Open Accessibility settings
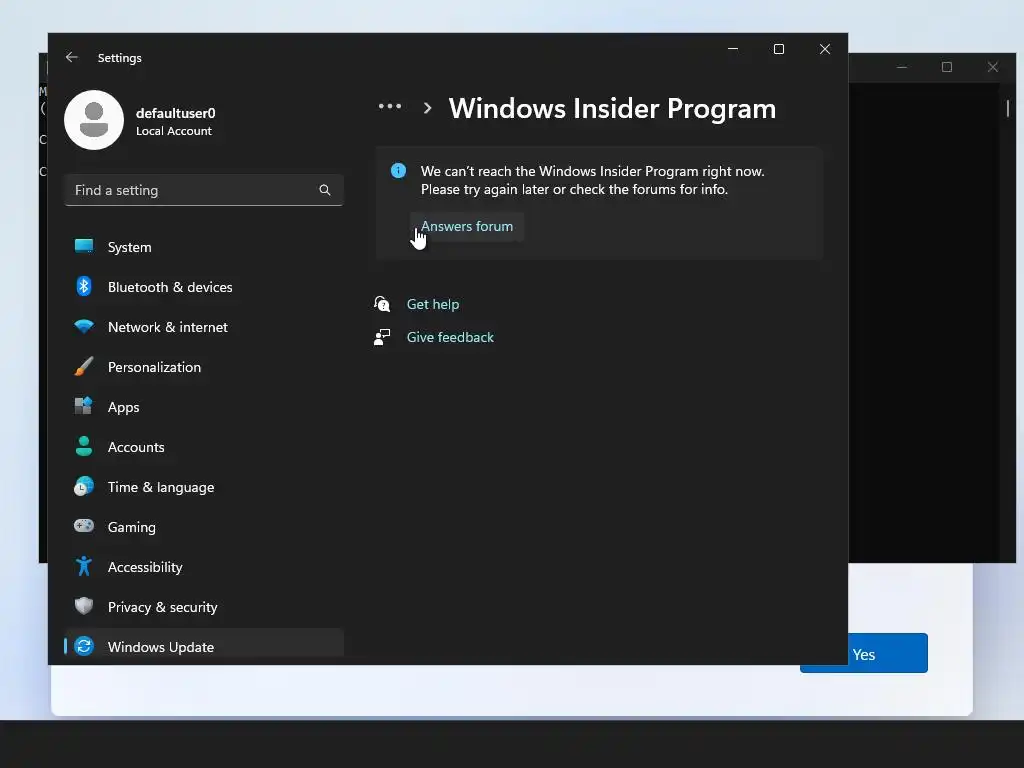The height and width of the screenshot is (768, 1024). coord(204,567)
